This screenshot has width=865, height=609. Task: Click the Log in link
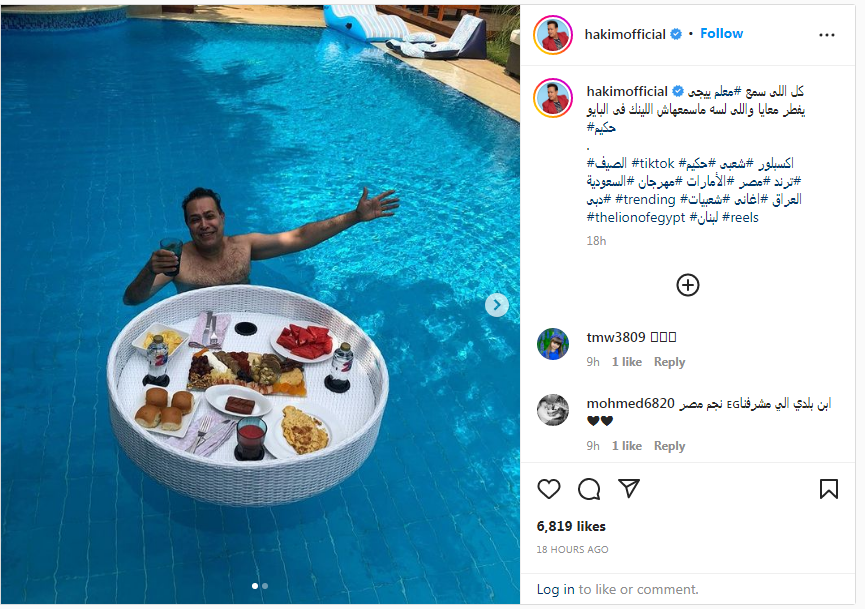(x=556, y=589)
